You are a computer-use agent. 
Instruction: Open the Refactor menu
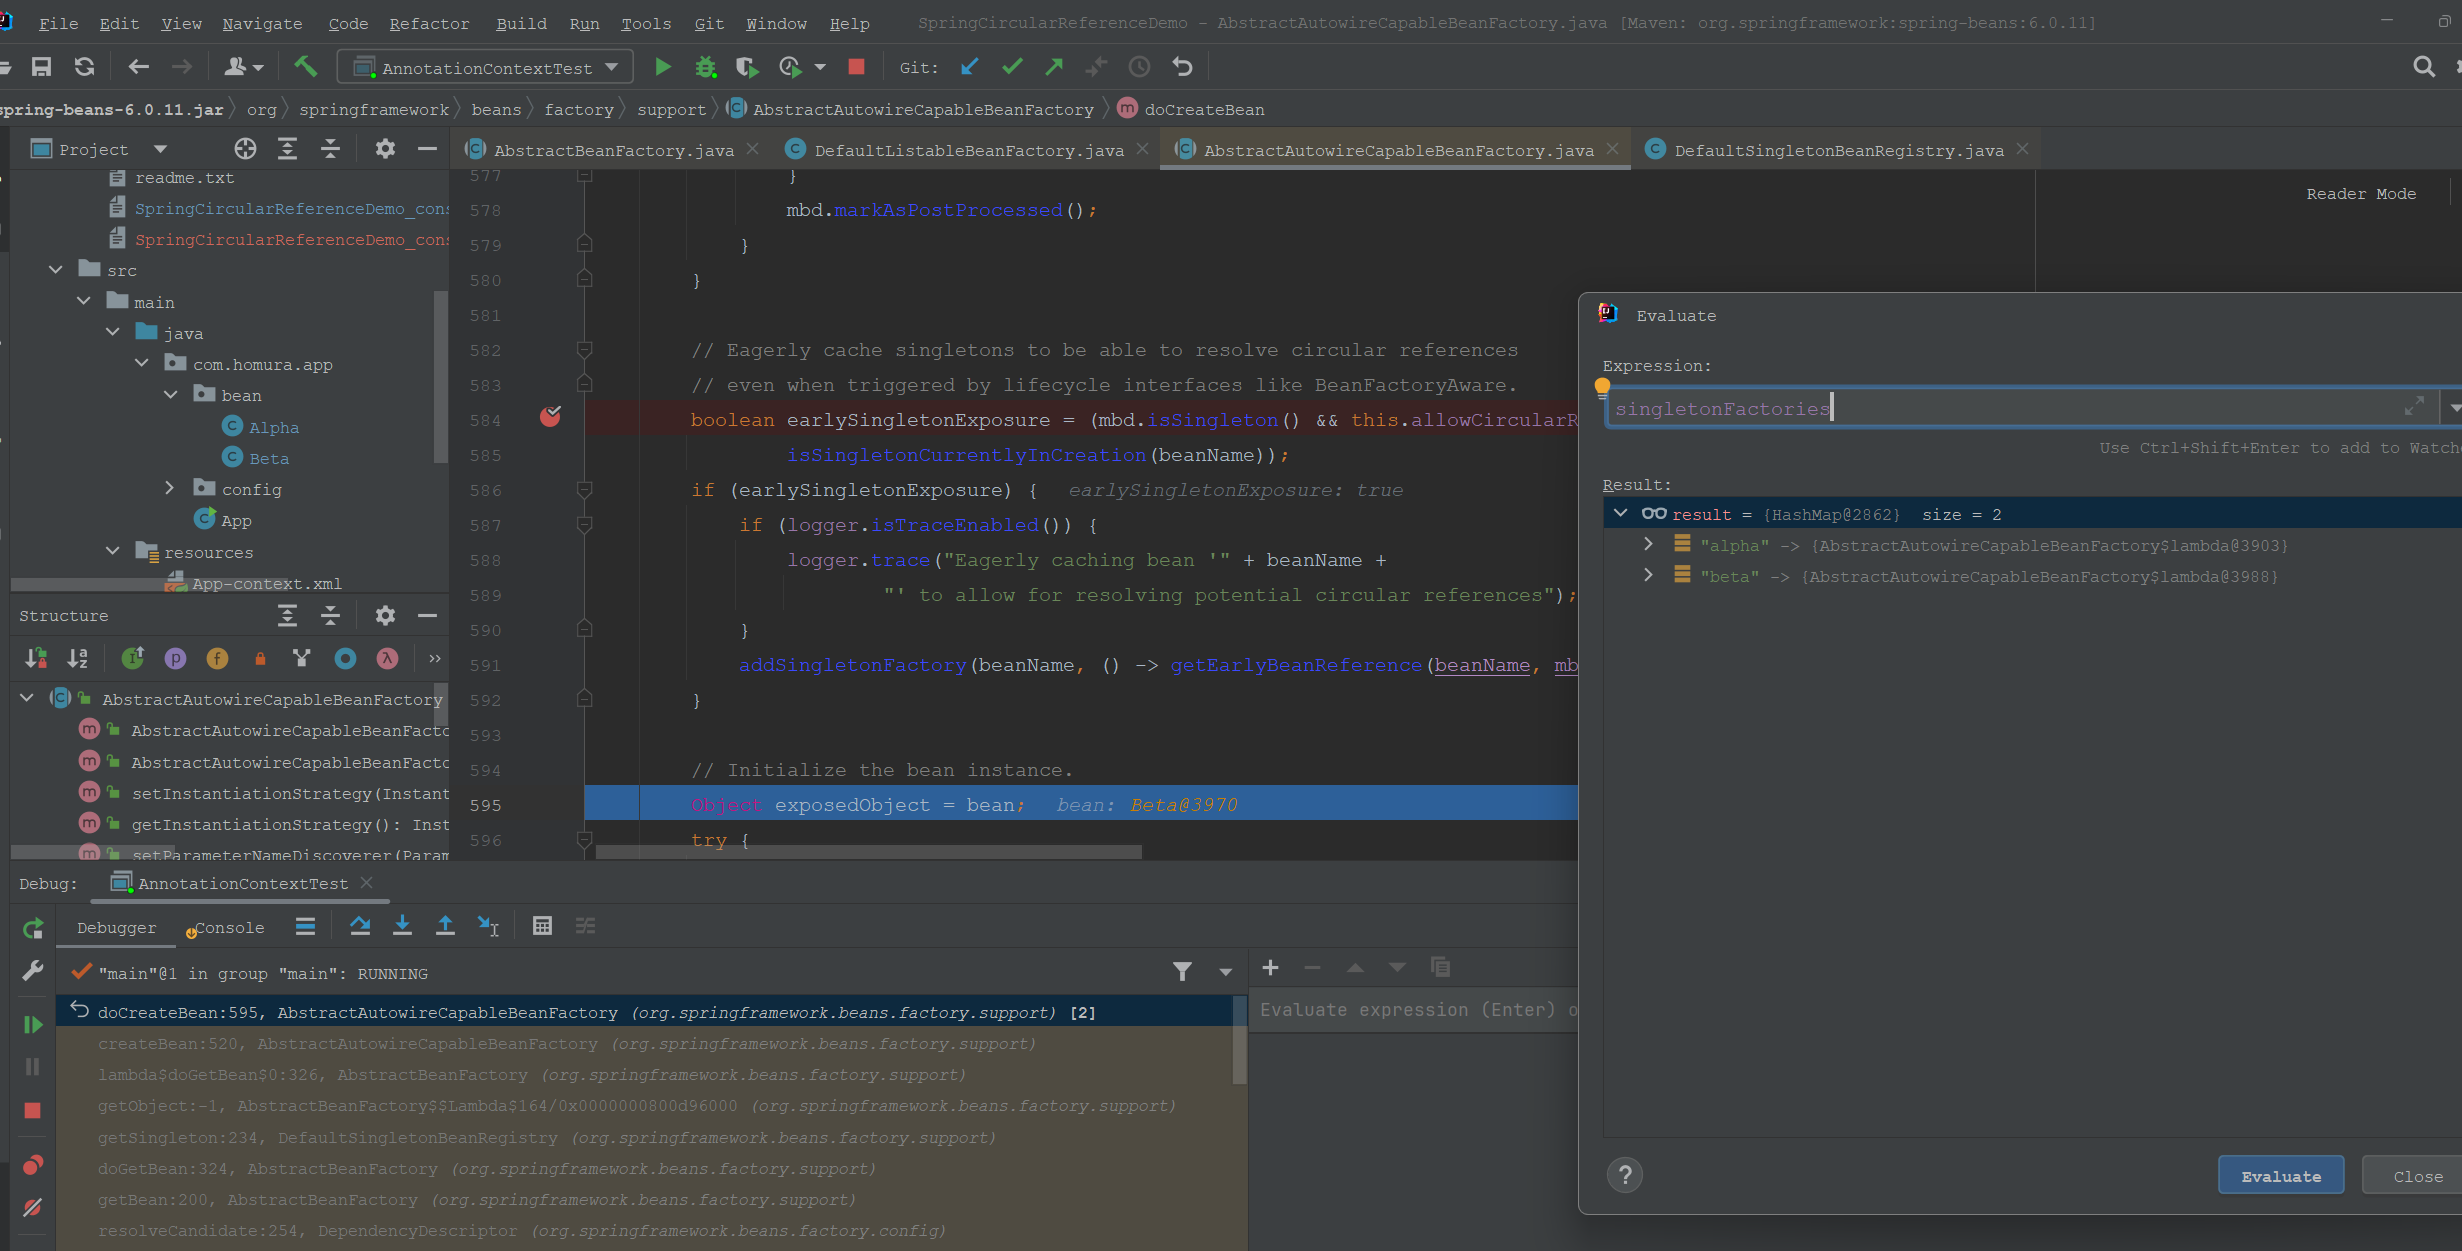point(429,23)
